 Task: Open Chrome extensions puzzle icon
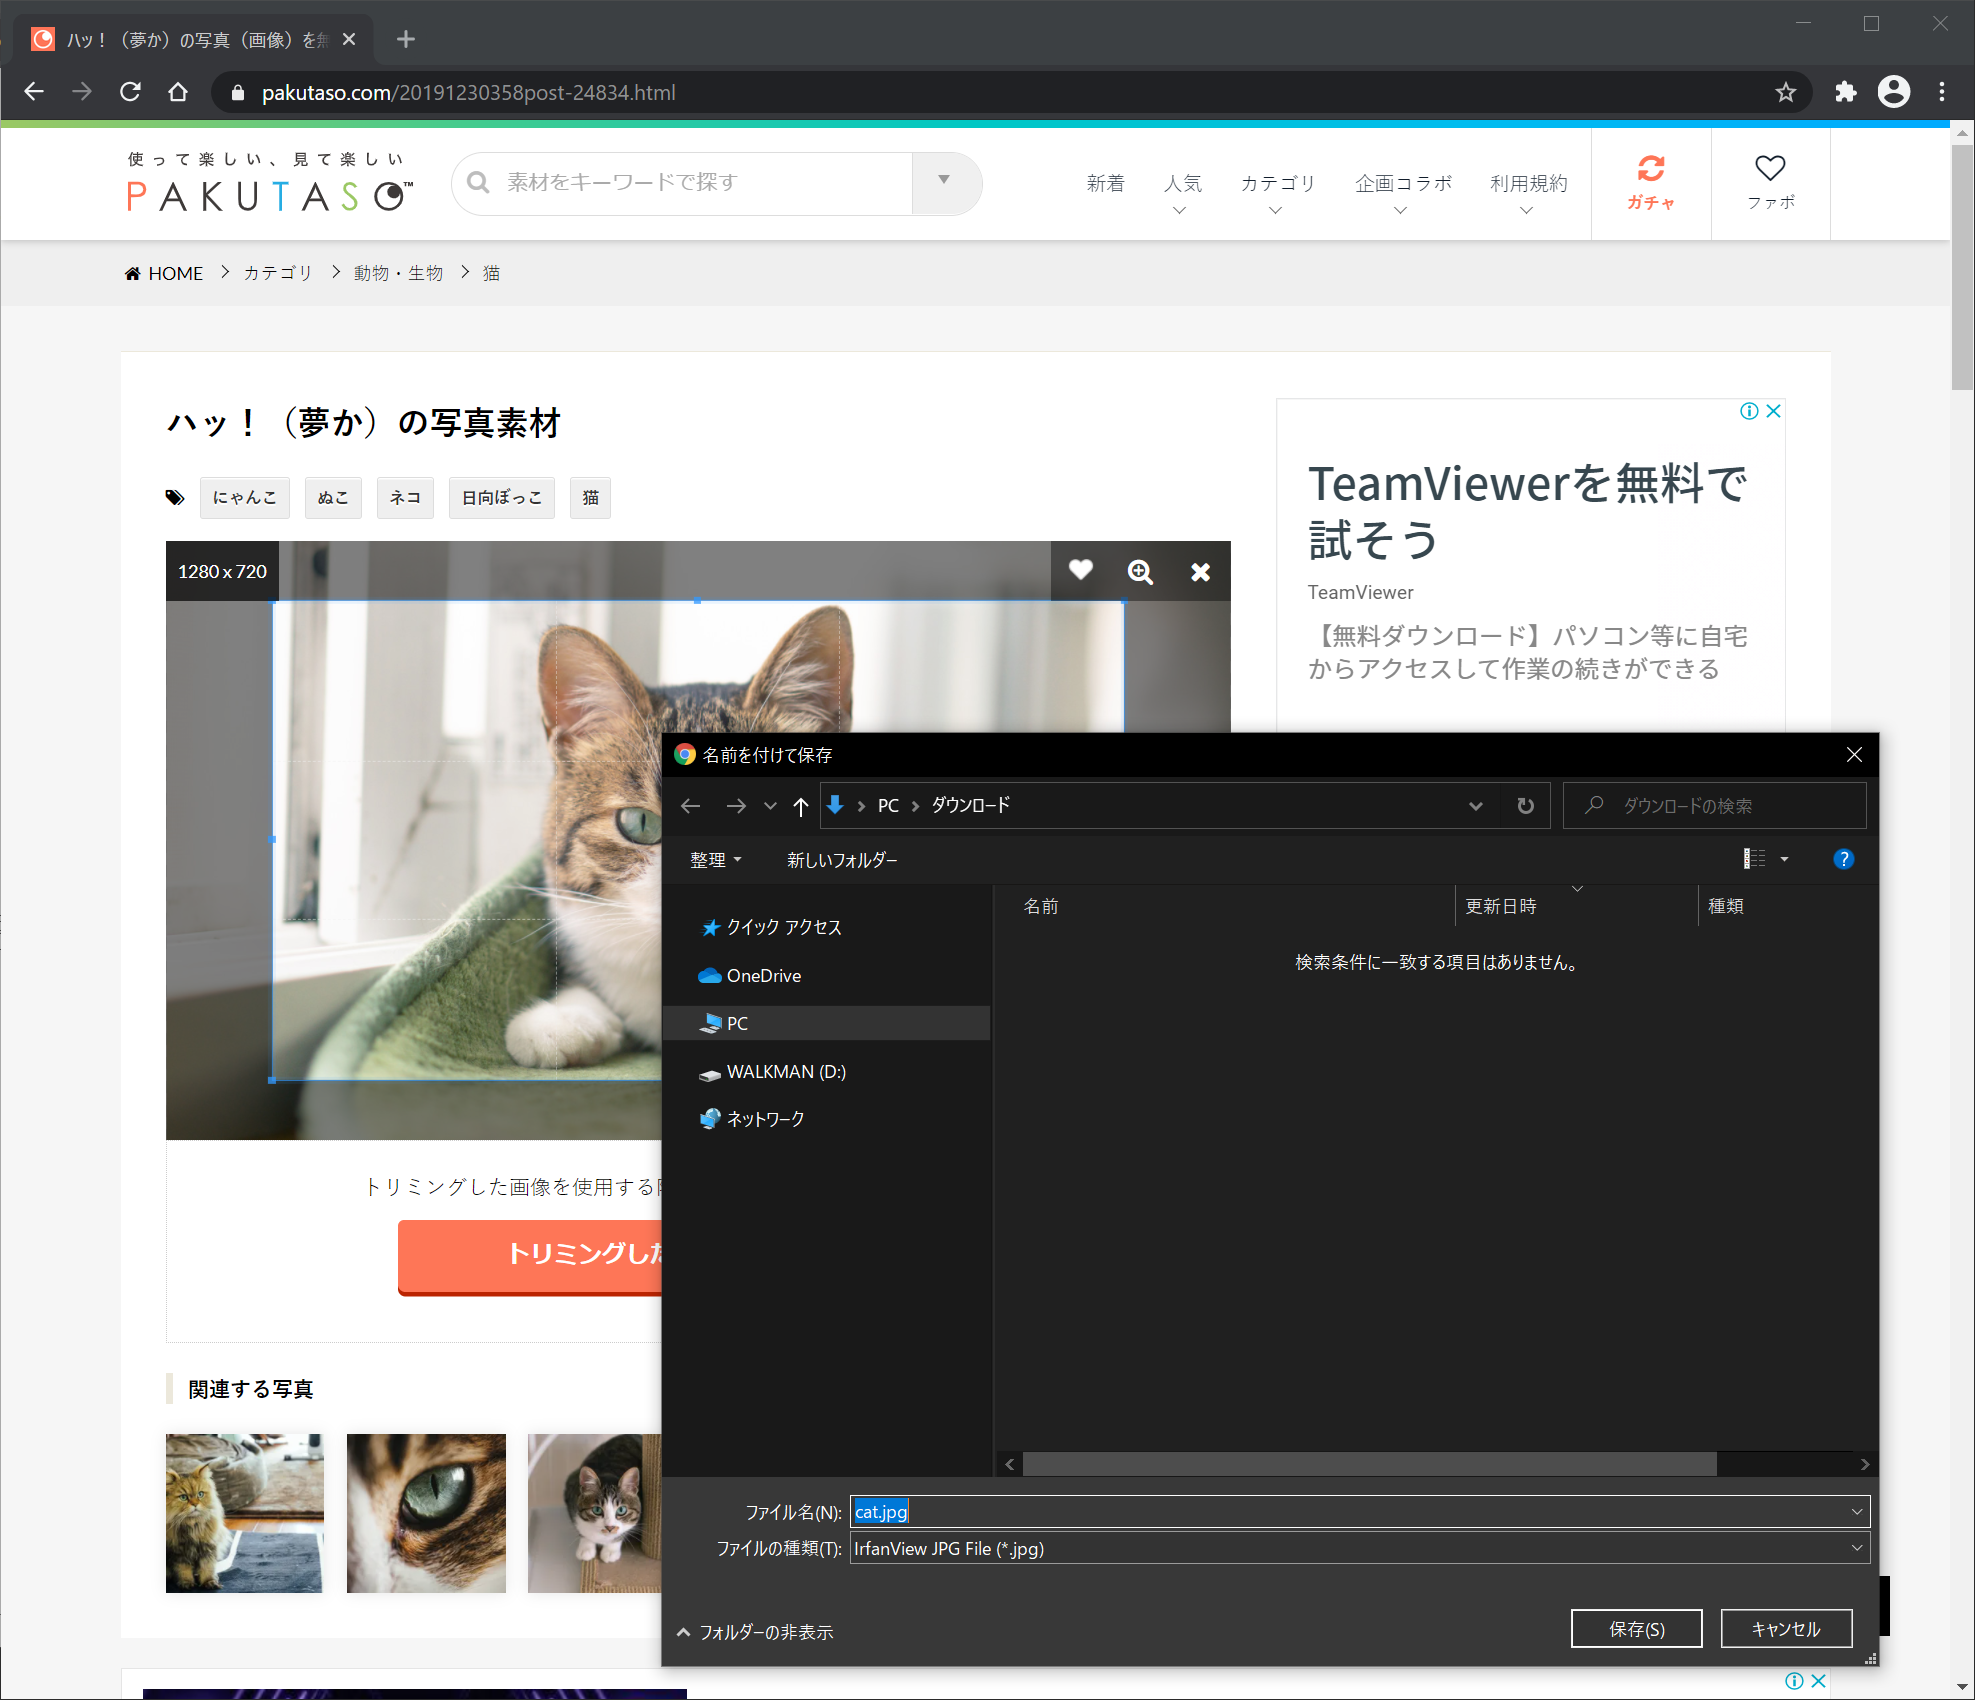[x=1845, y=92]
